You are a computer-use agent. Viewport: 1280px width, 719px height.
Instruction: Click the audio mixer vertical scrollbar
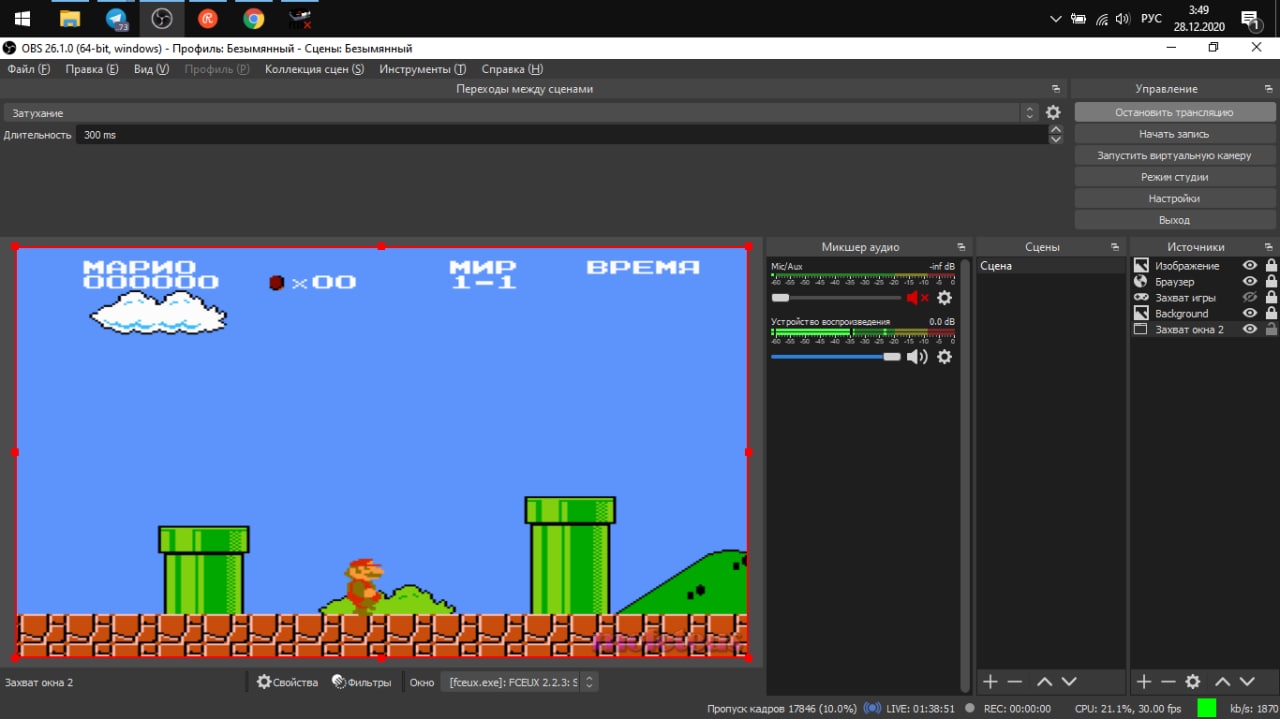point(965,474)
